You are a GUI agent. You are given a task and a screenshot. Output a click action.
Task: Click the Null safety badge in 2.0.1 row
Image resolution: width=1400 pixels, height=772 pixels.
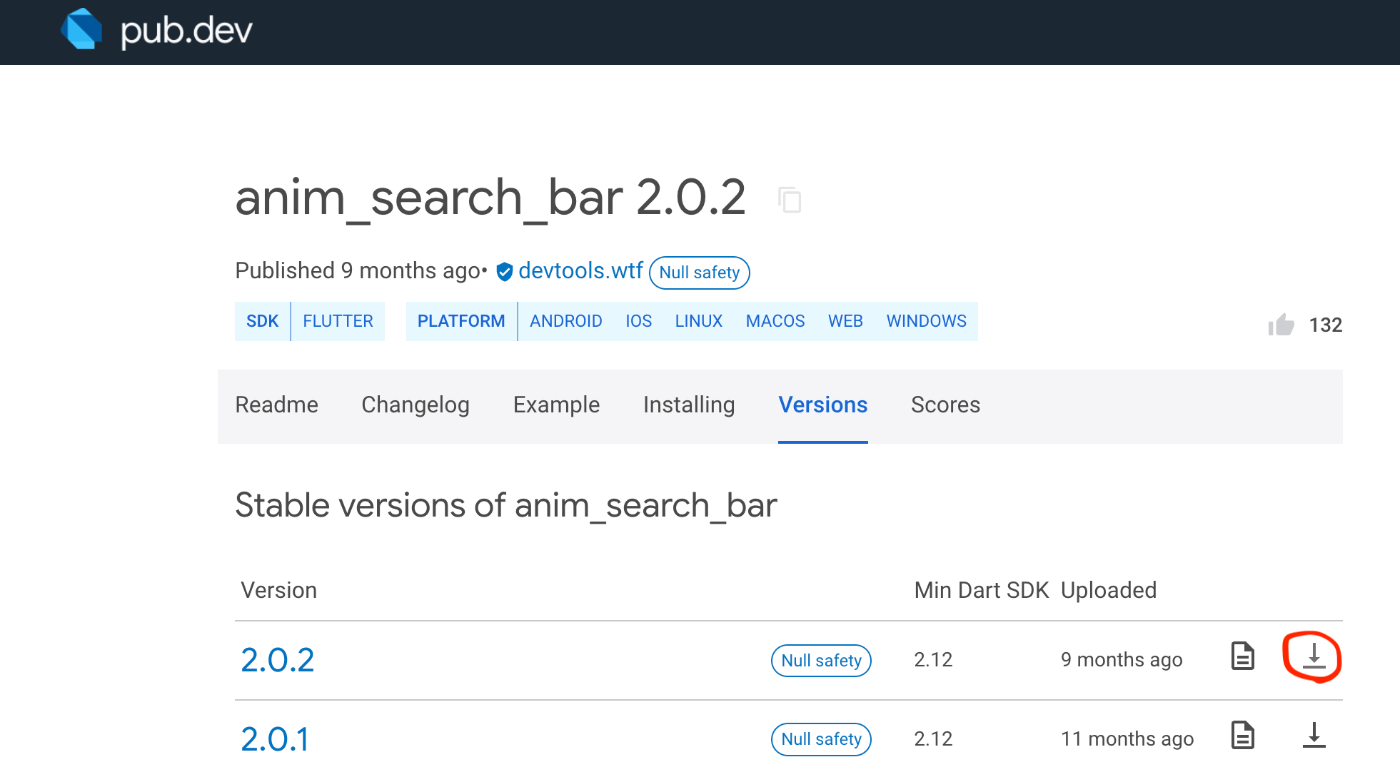coord(821,739)
